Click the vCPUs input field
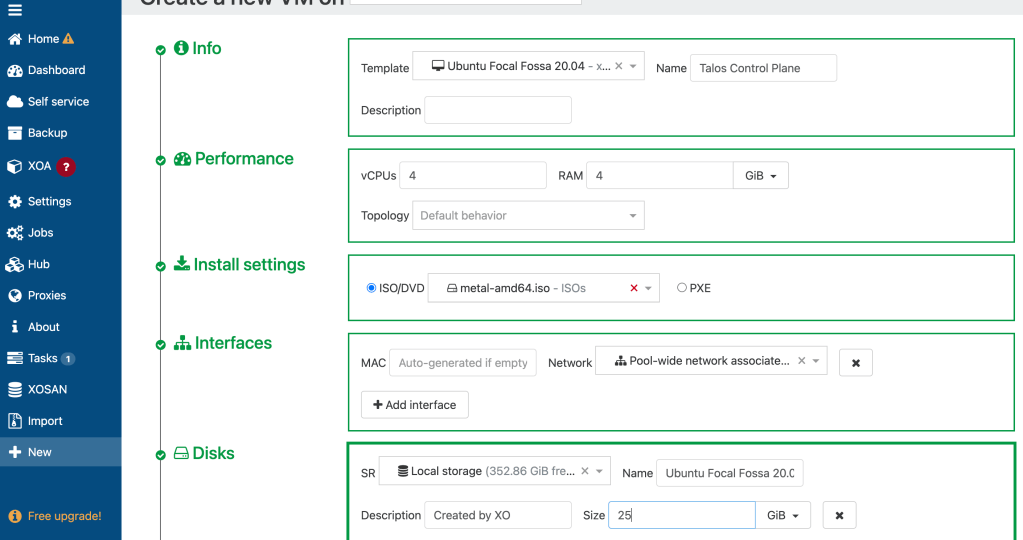The height and width of the screenshot is (540, 1023). 474,176
